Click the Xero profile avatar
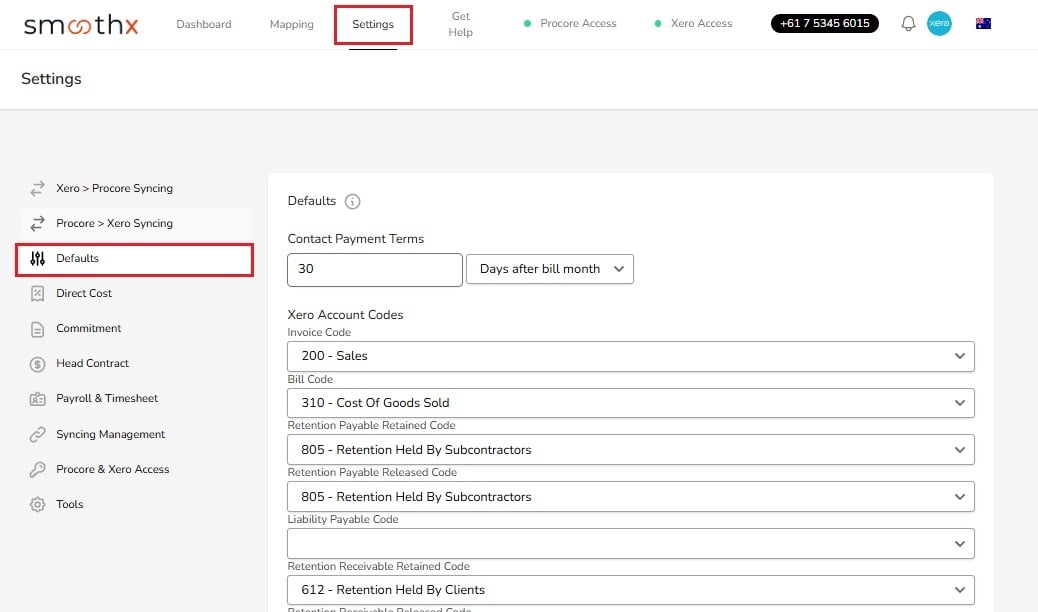The height and width of the screenshot is (612, 1038). [x=940, y=22]
